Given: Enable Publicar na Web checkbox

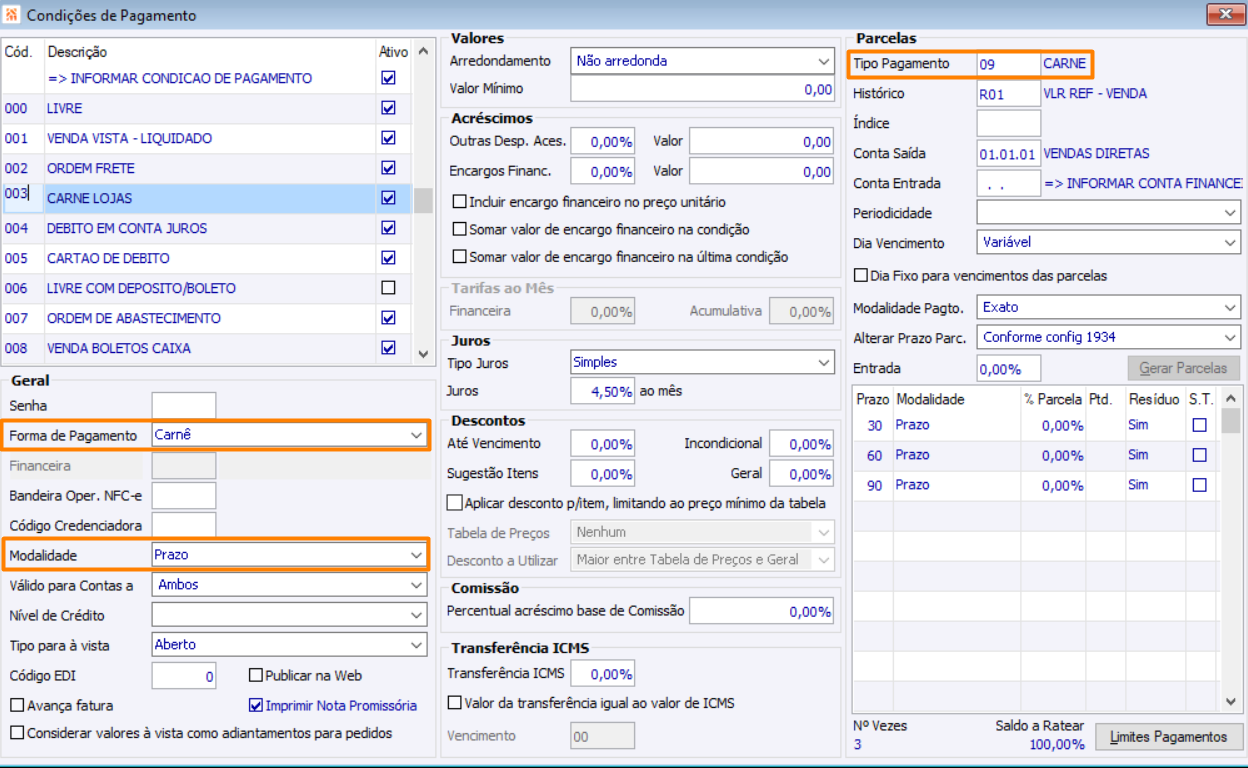Looking at the screenshot, I should [256, 676].
